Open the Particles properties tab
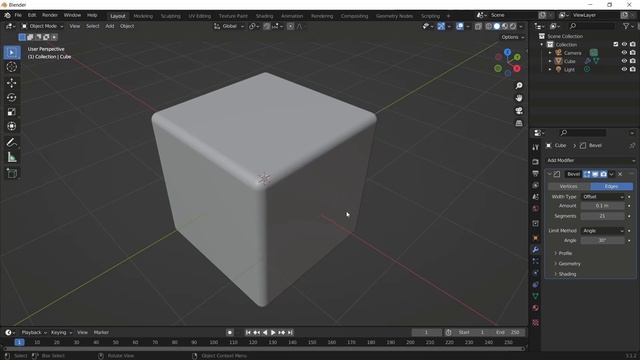 tap(536, 261)
